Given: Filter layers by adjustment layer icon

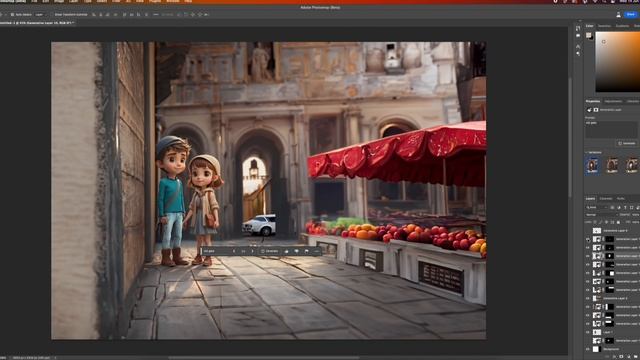Looking at the screenshot, I should pos(619,208).
